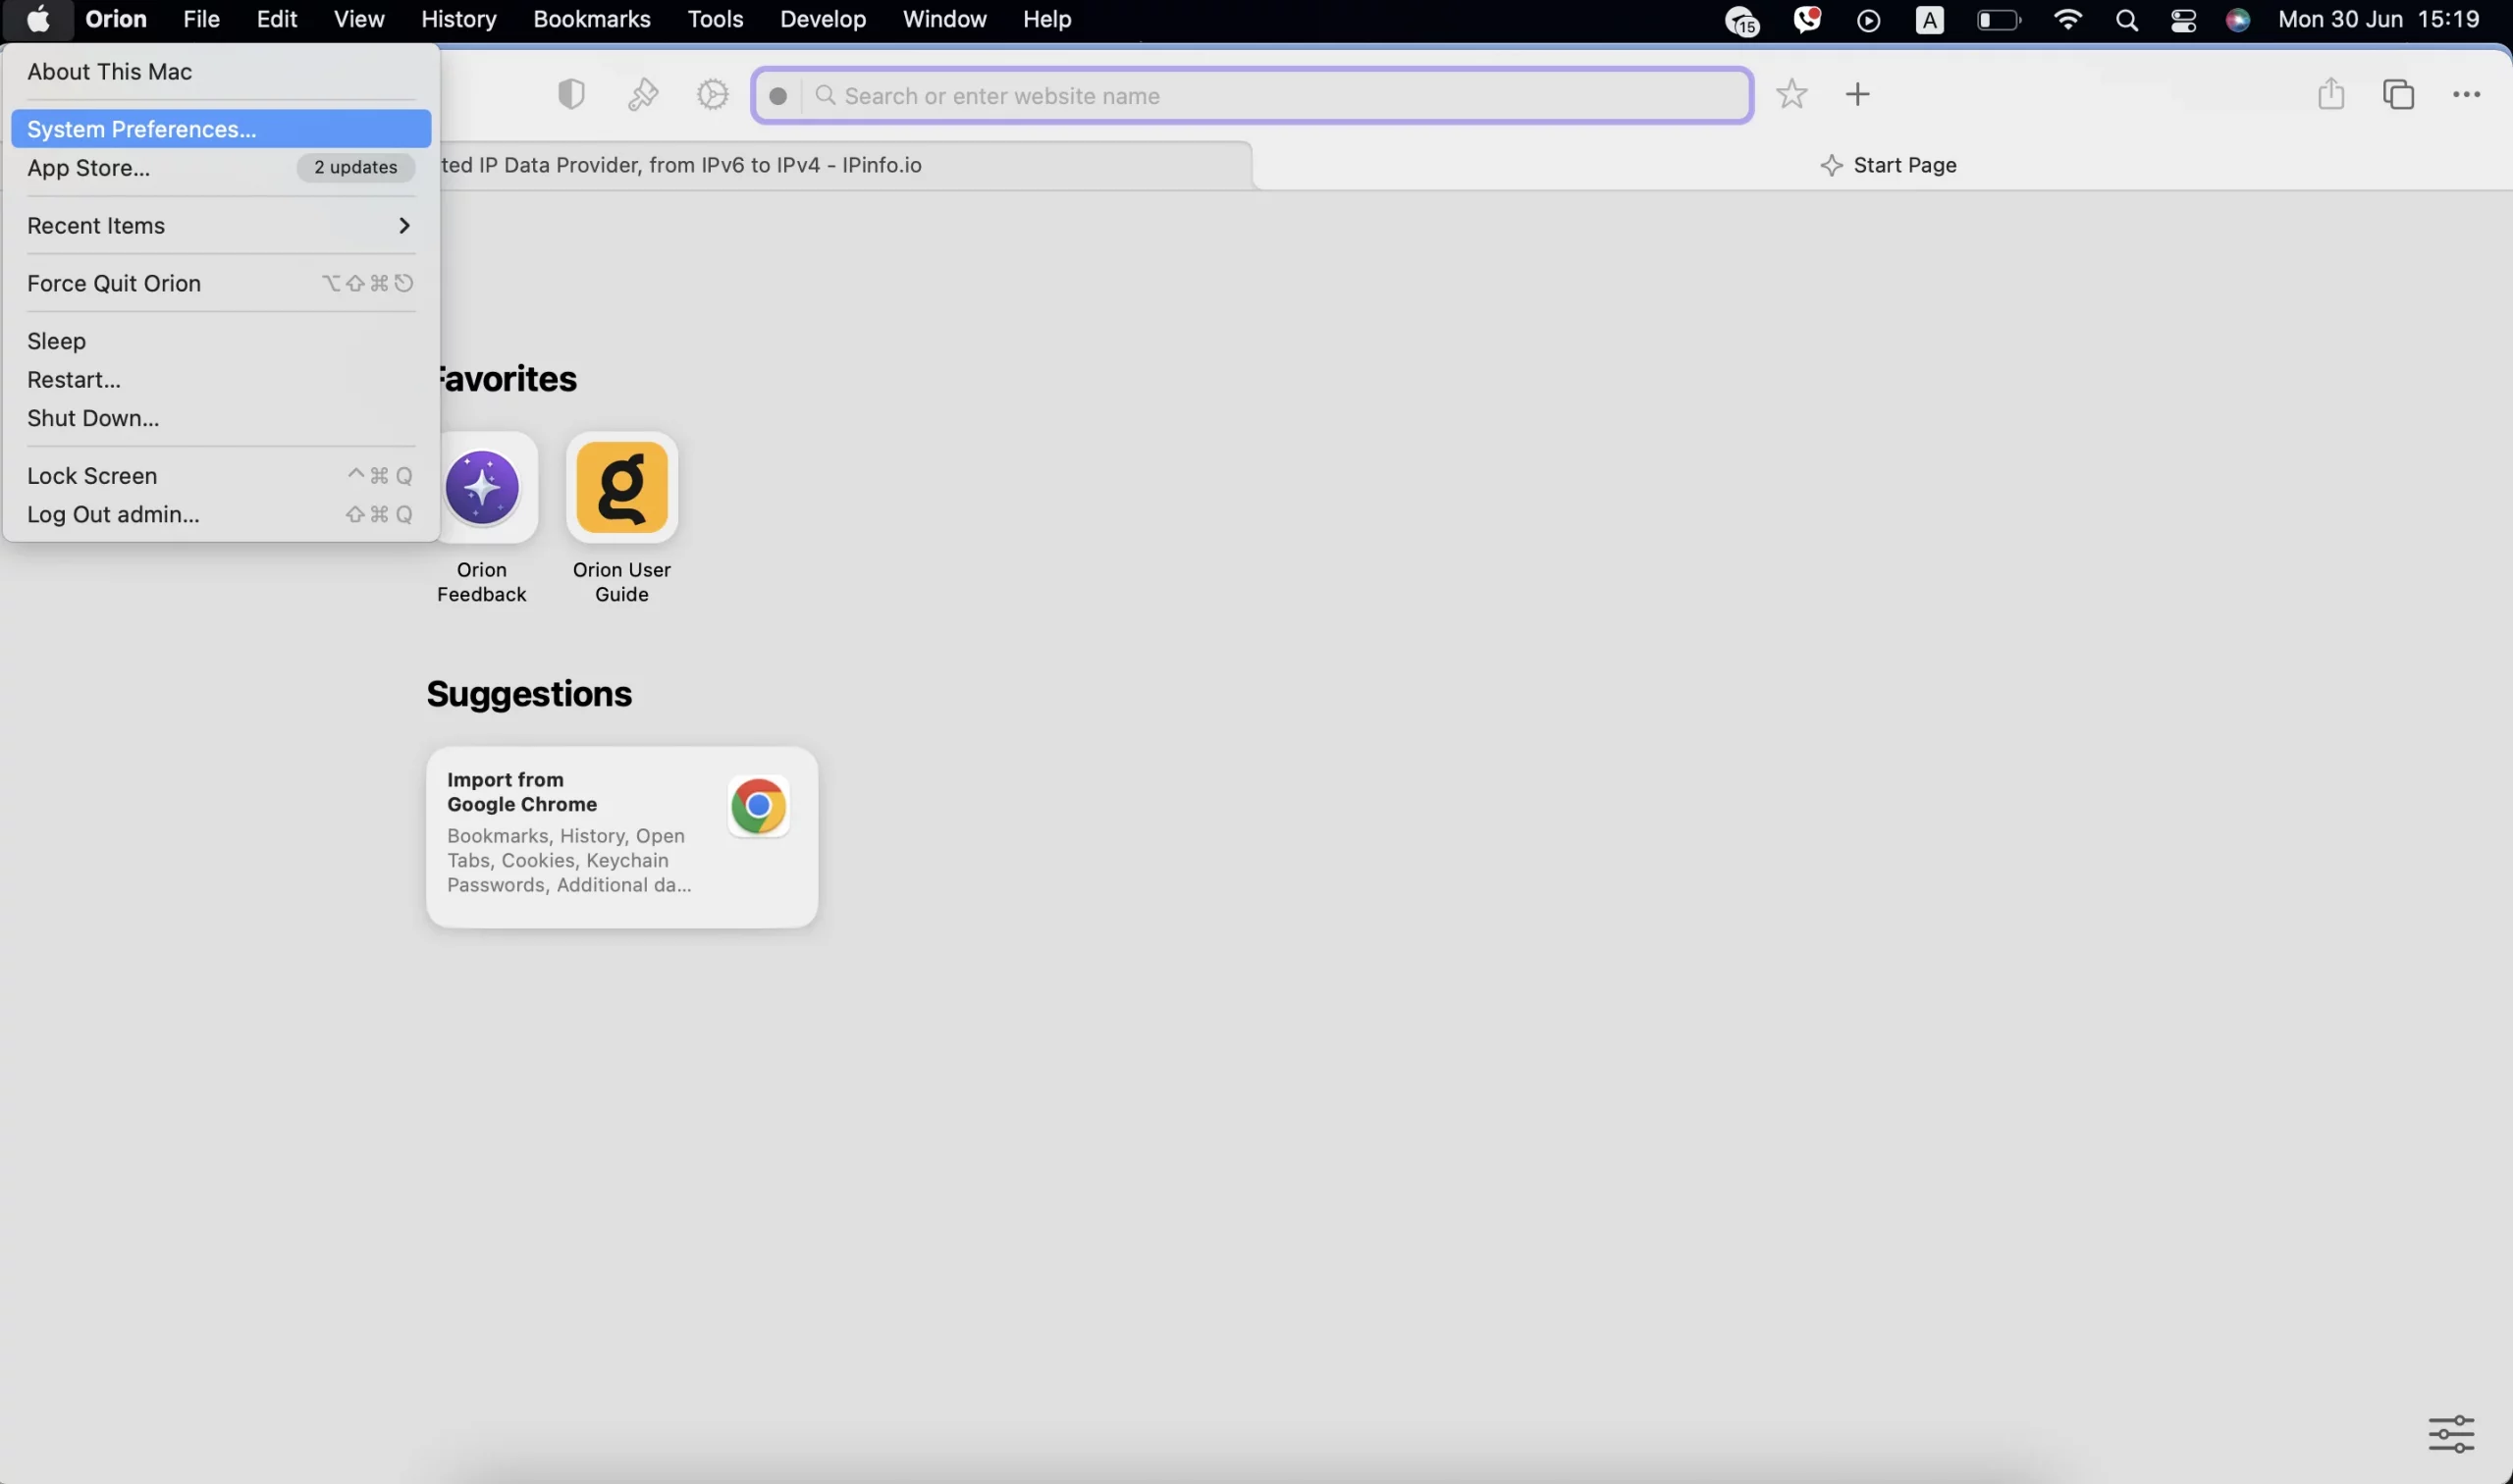Choose System Preferences… menu entry
Image resolution: width=2513 pixels, height=1484 pixels.
pos(221,129)
